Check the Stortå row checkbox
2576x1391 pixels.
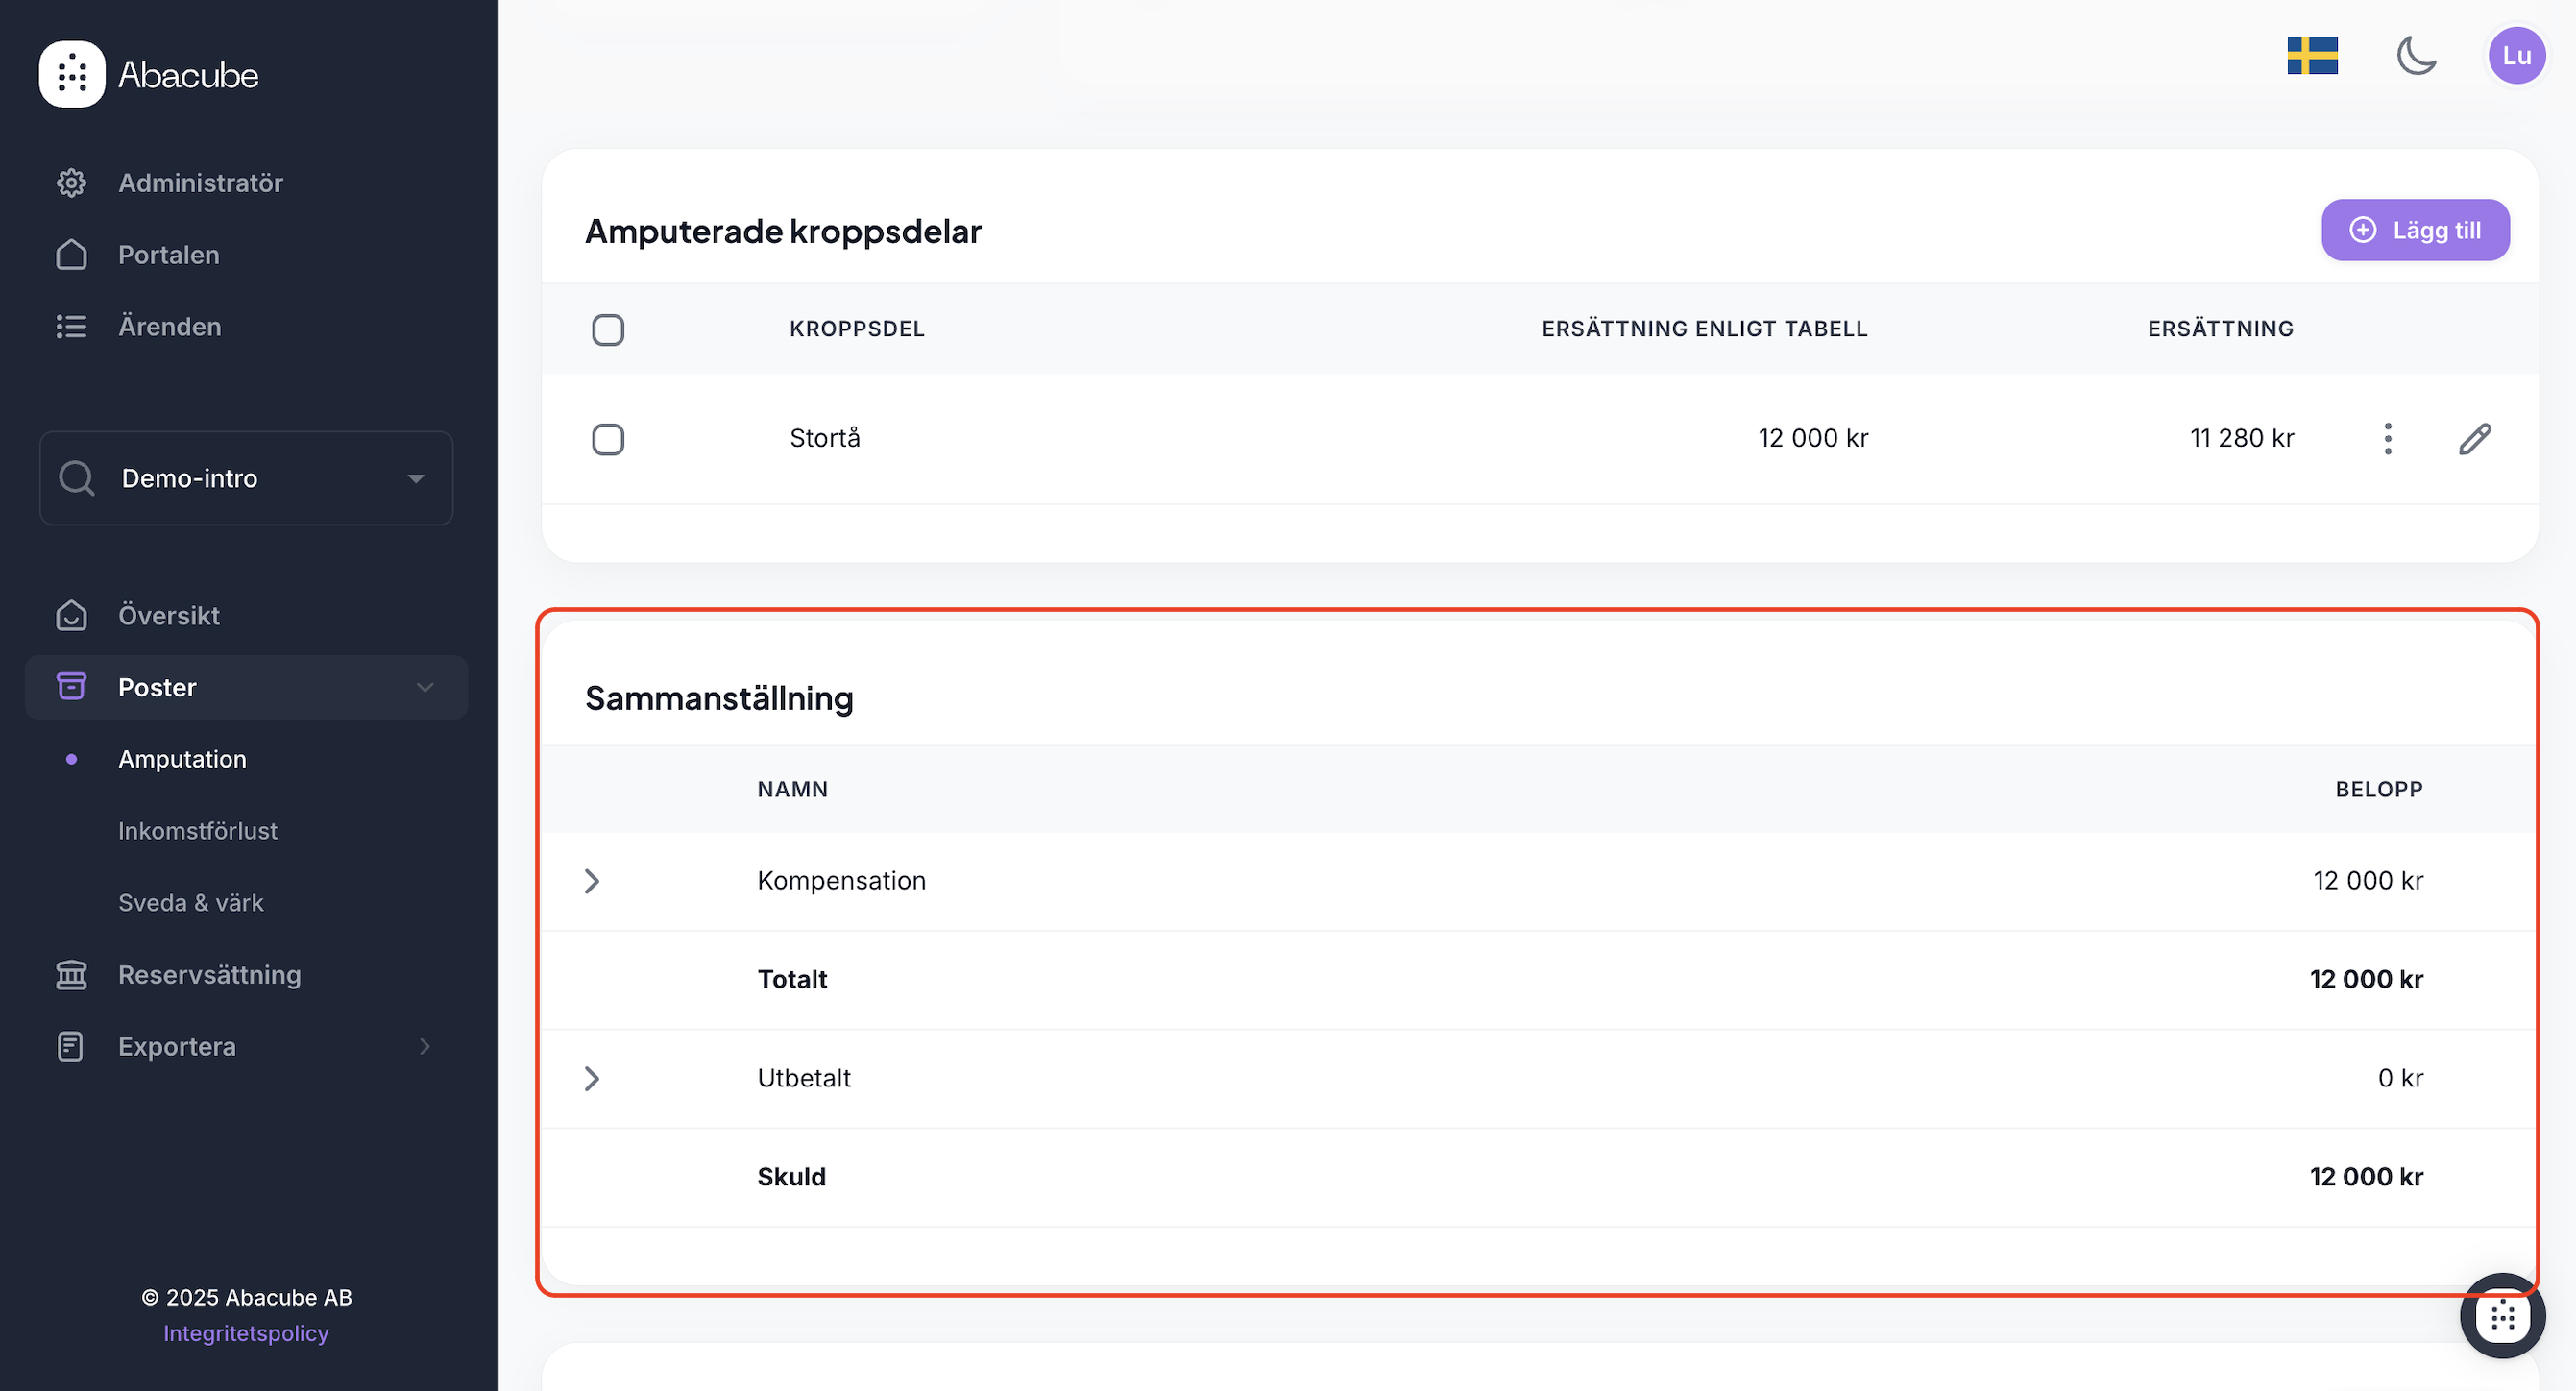click(x=608, y=439)
